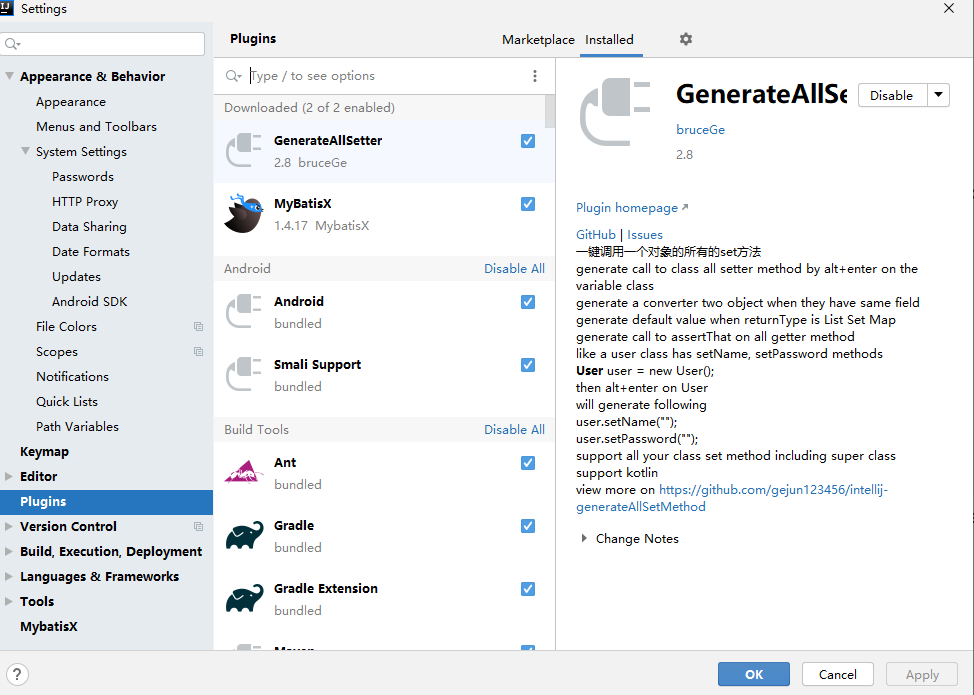Toggle the Gradle Extension checkbox
Viewport: 974px width, 695px height.
(528, 589)
